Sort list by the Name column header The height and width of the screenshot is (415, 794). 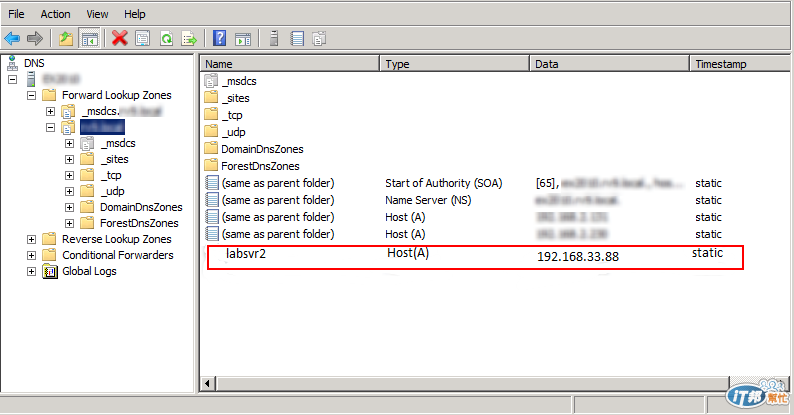click(x=290, y=64)
